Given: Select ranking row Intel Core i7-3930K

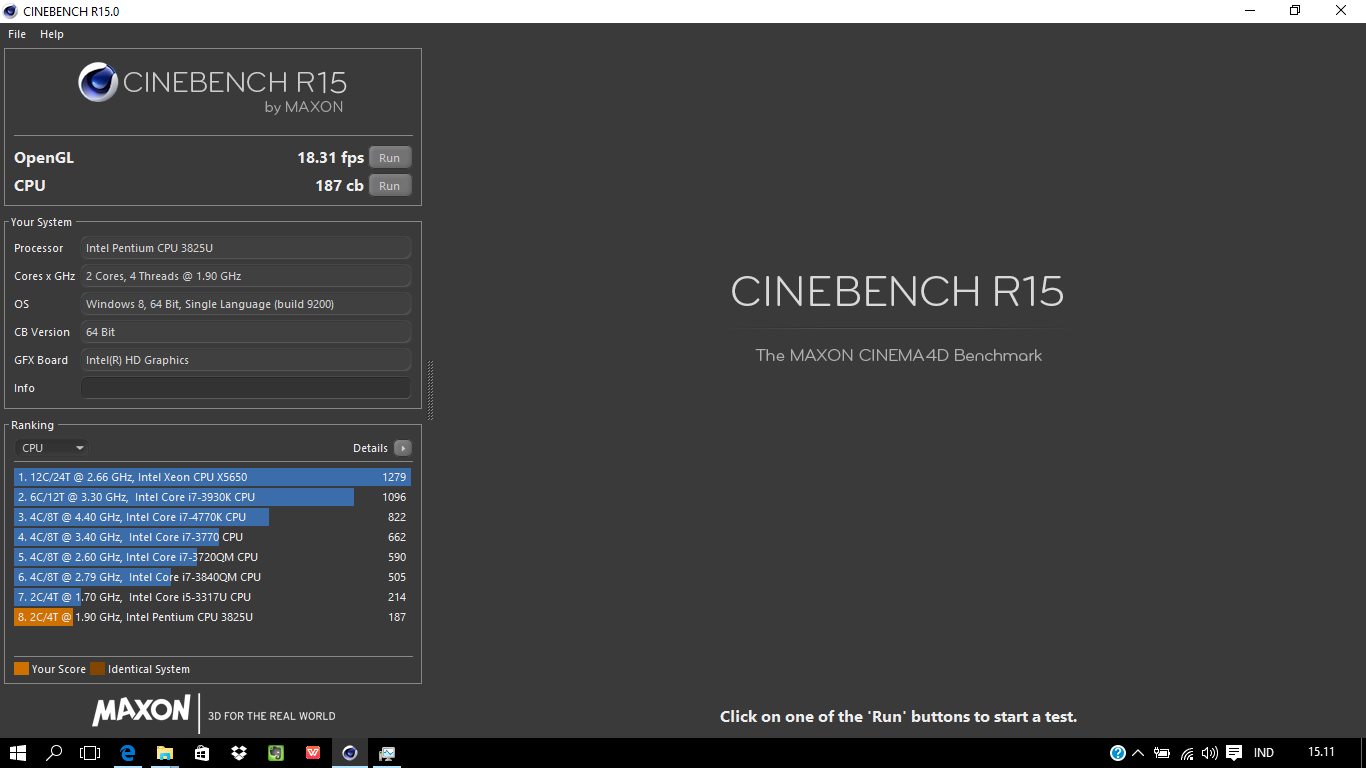Looking at the screenshot, I should pos(212,497).
